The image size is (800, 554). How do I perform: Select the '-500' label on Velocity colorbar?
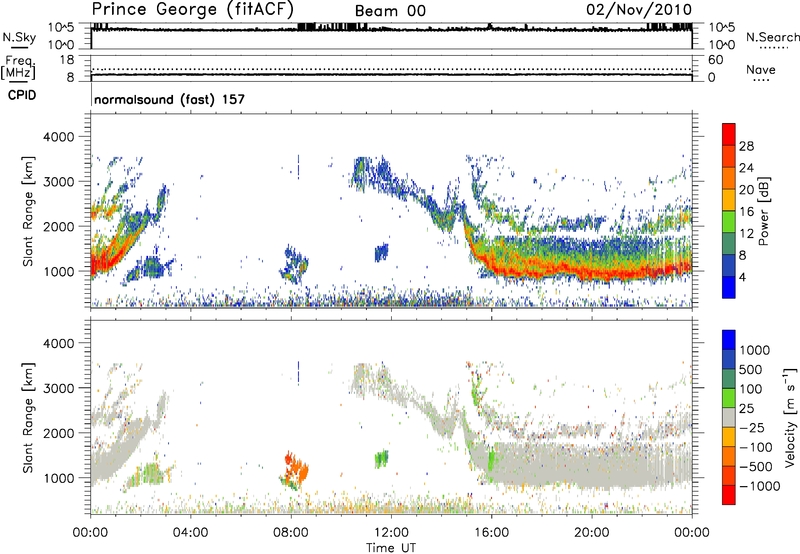pos(756,467)
